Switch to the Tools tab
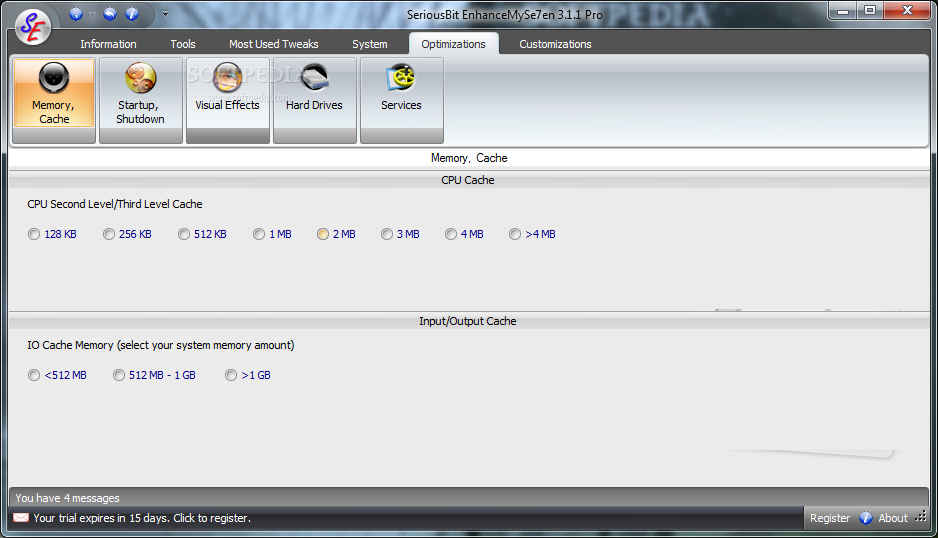The height and width of the screenshot is (538, 938). tap(183, 44)
